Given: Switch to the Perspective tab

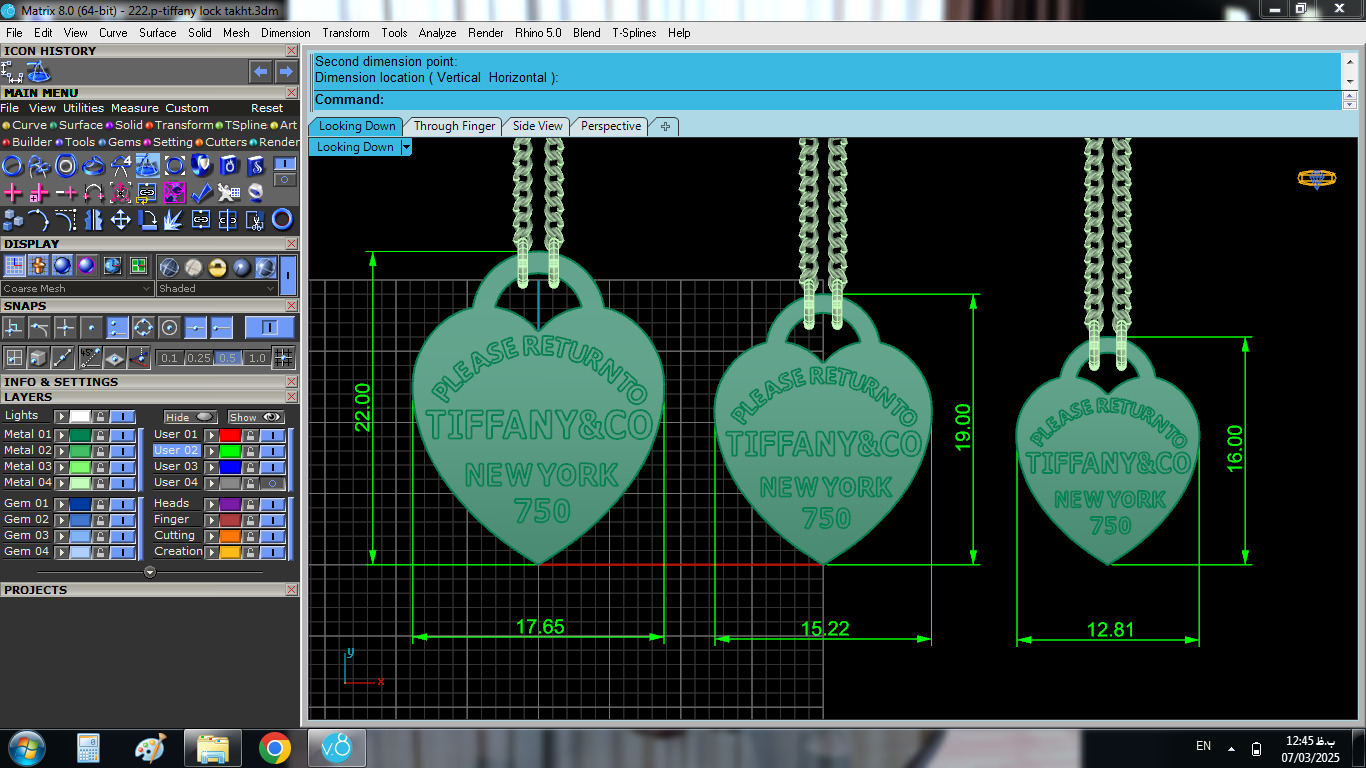Looking at the screenshot, I should click(610, 126).
